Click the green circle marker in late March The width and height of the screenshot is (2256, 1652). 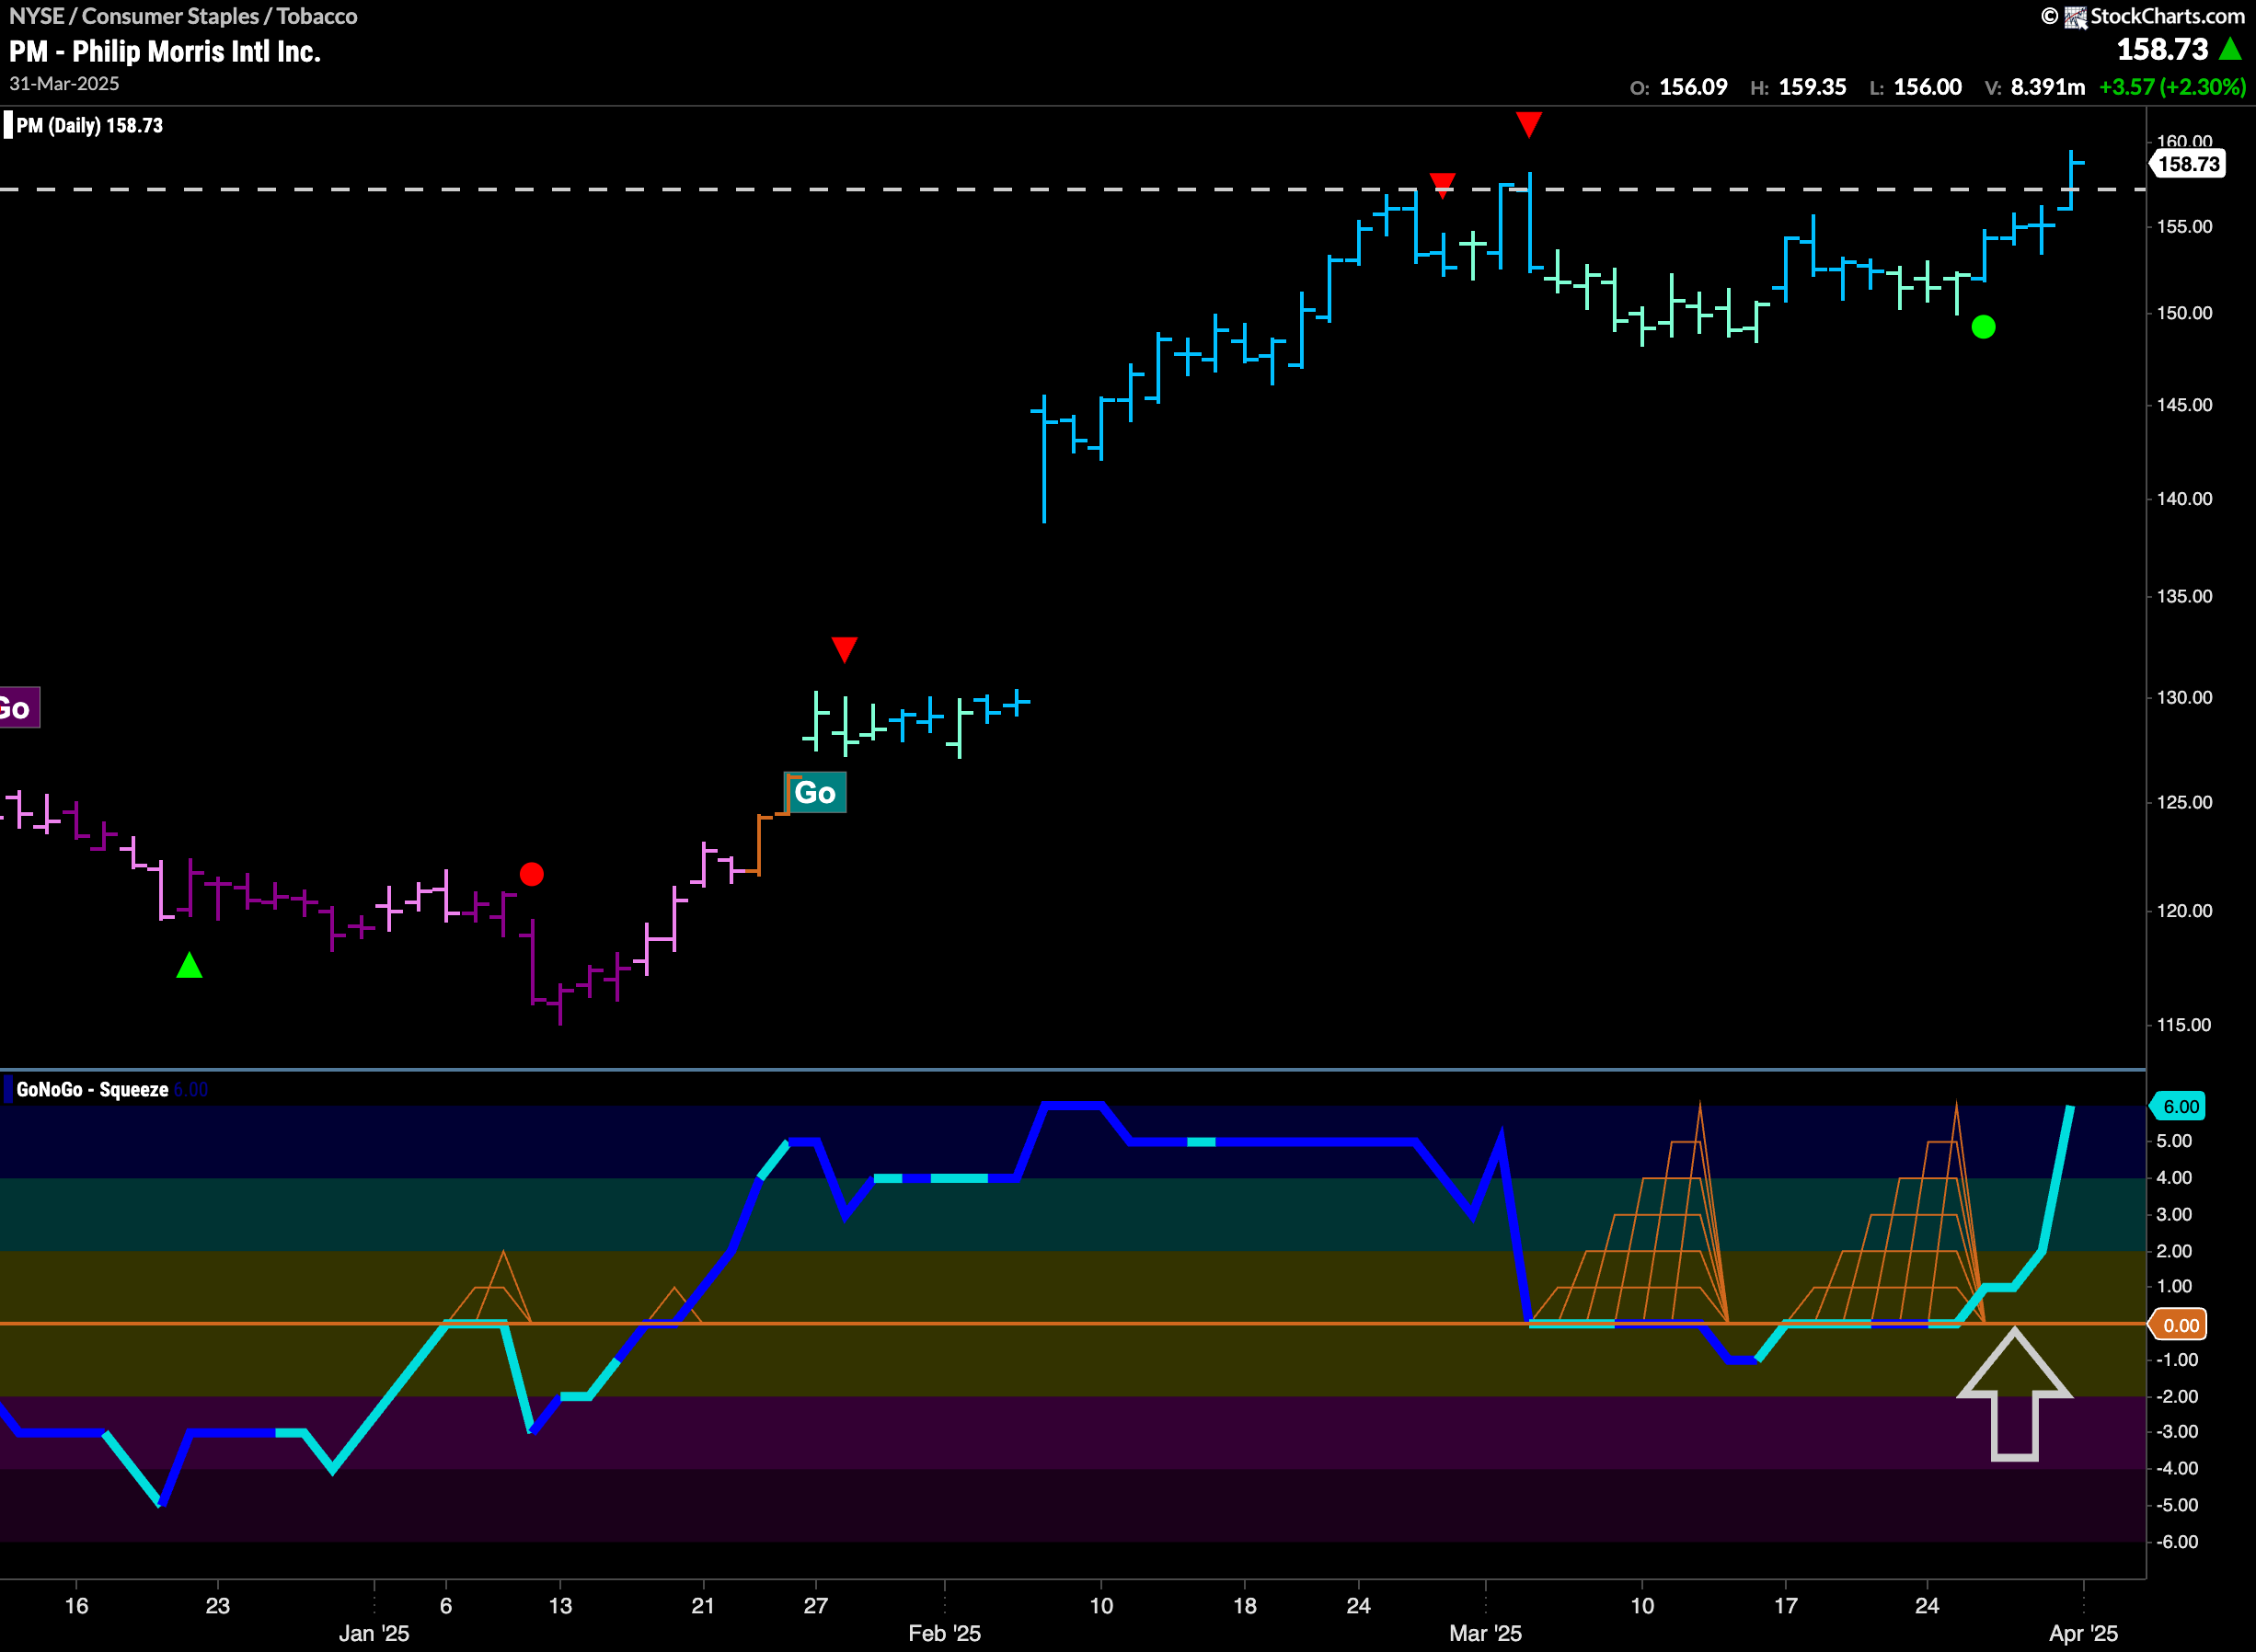(1983, 327)
